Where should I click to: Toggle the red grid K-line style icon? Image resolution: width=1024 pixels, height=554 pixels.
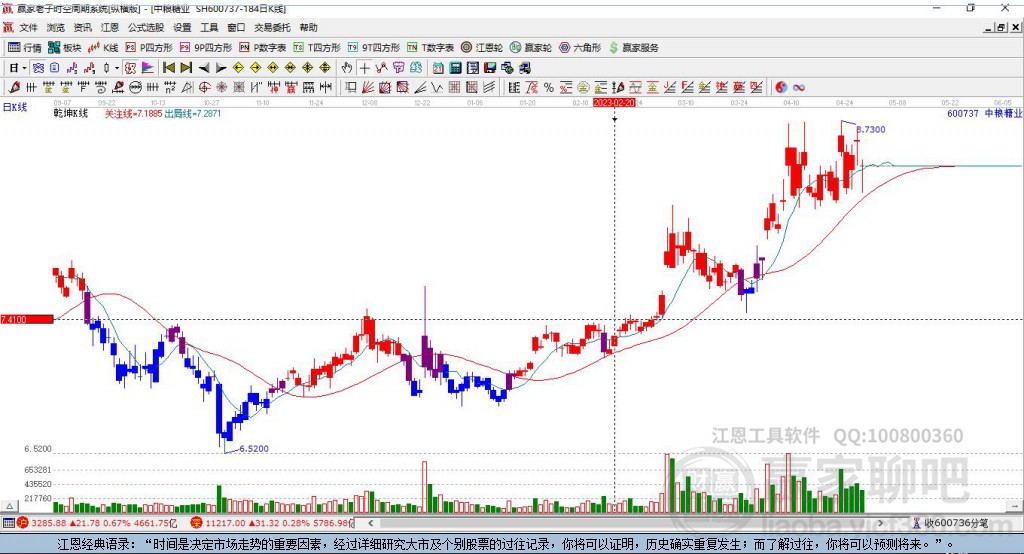[131, 68]
